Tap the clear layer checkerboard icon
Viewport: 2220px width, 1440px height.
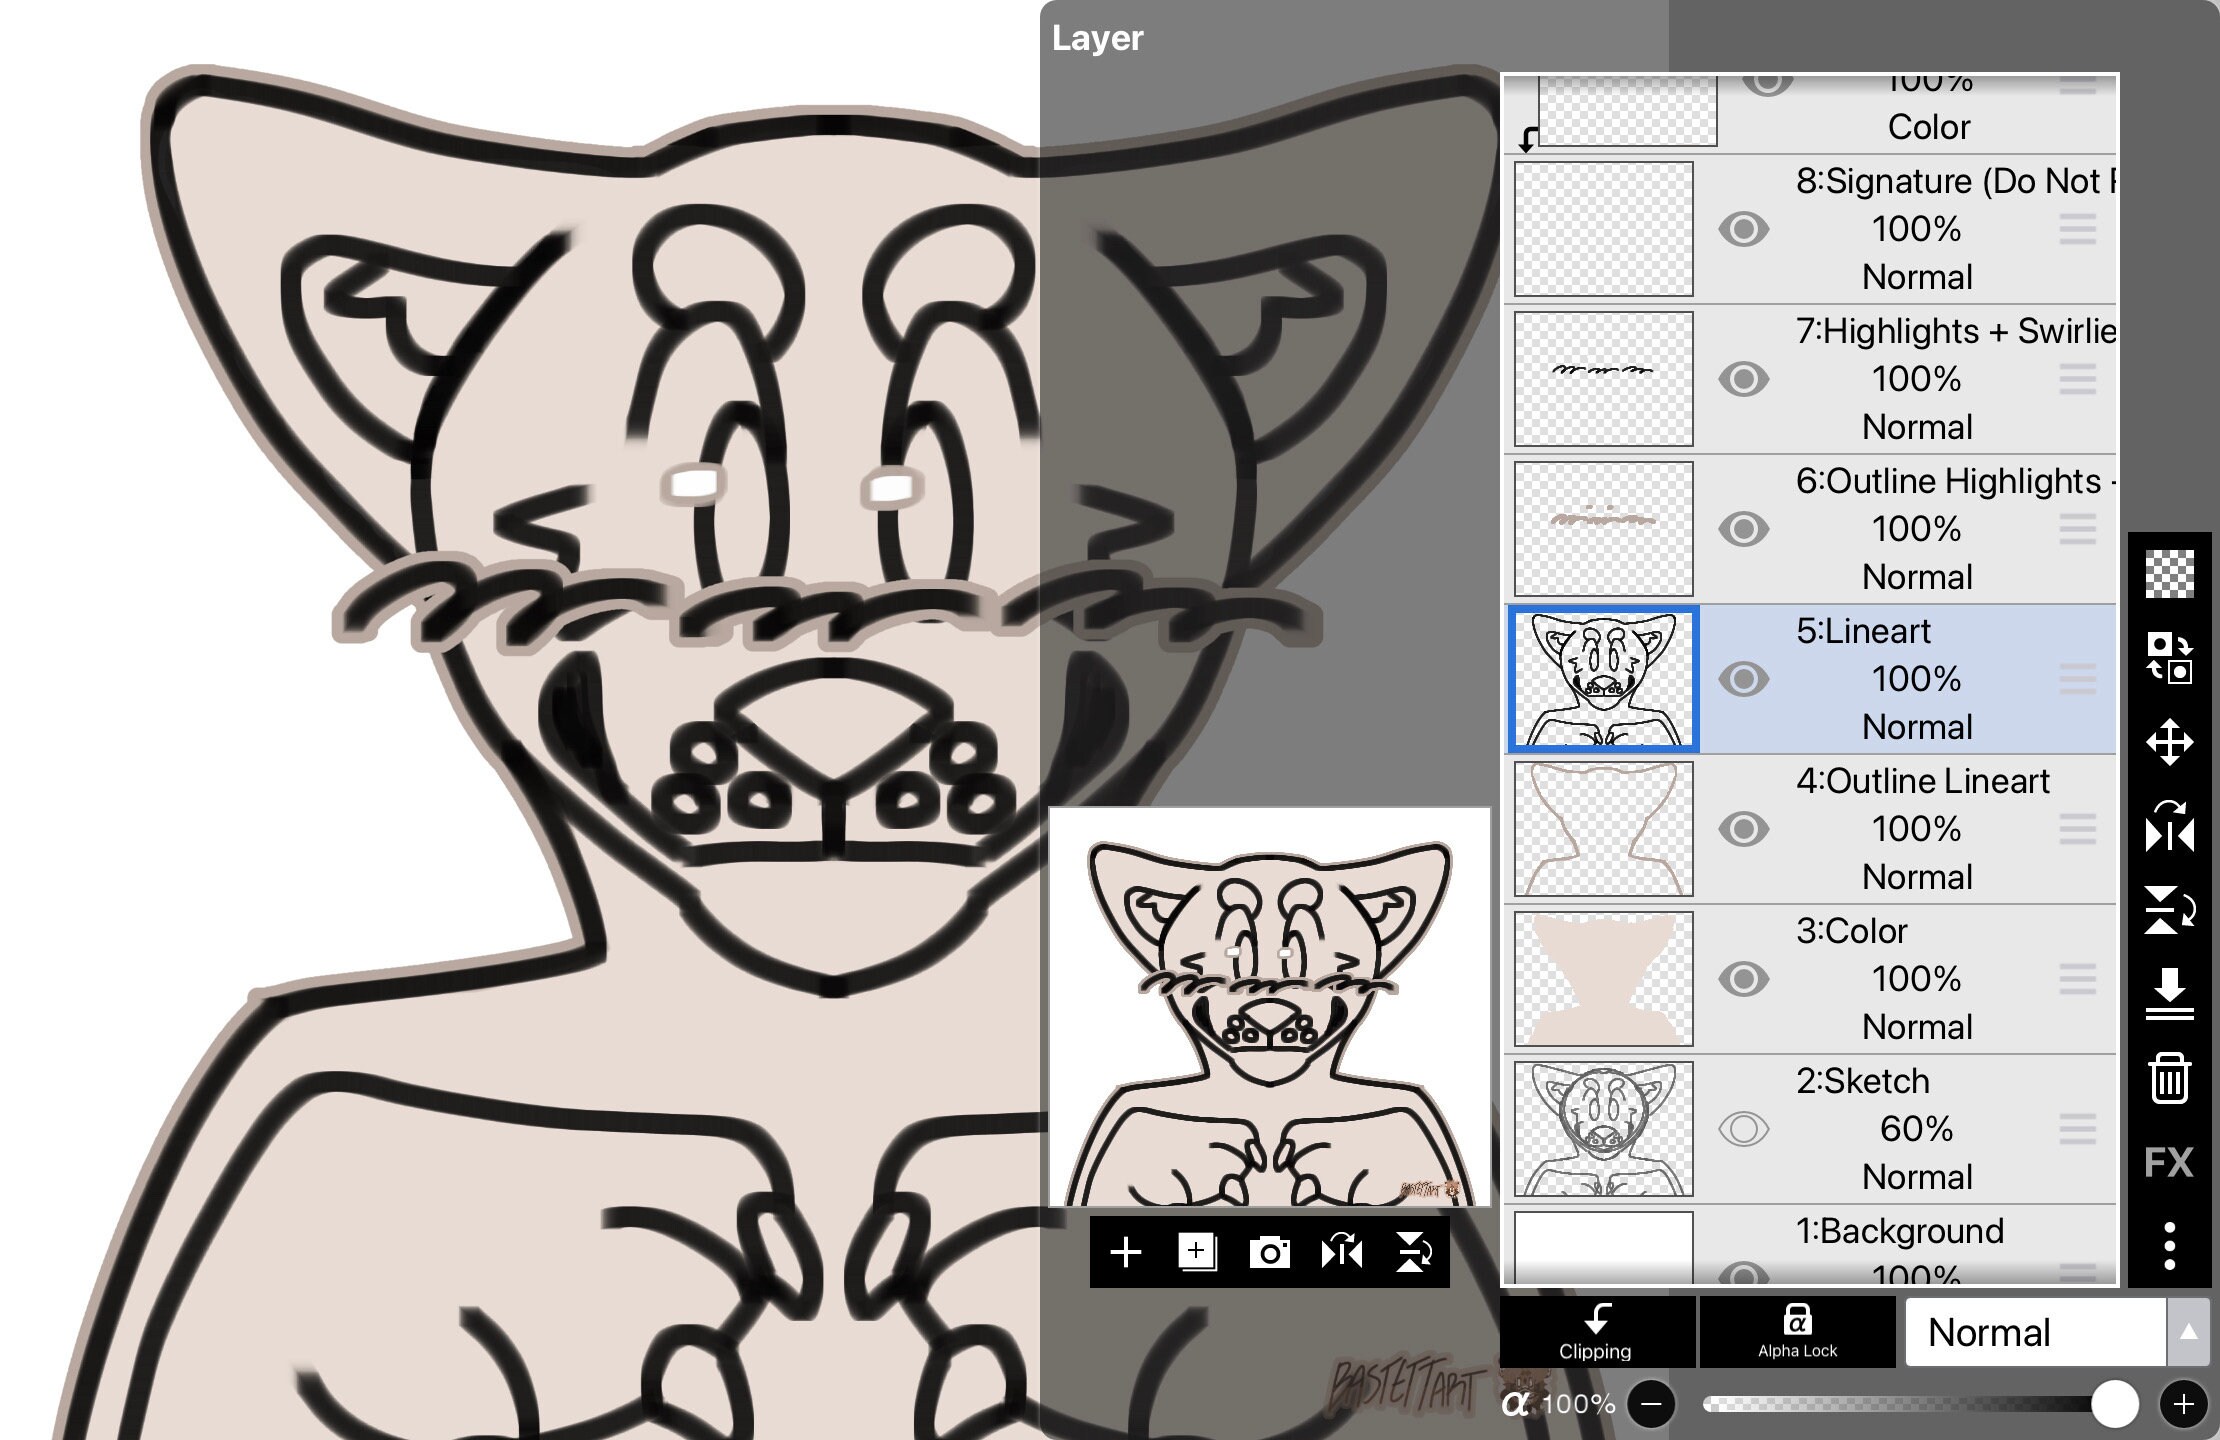(x=2169, y=574)
